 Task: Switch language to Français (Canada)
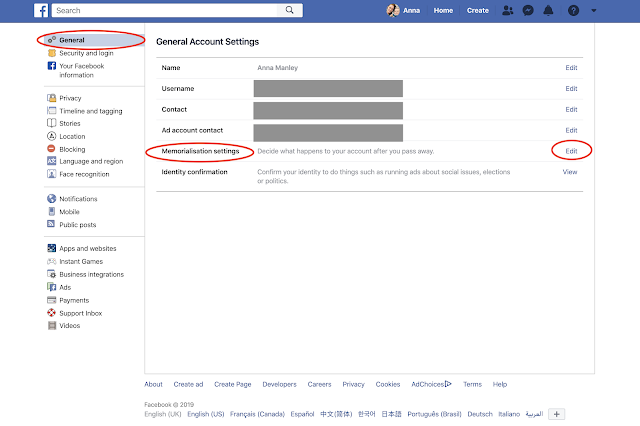coord(257,414)
